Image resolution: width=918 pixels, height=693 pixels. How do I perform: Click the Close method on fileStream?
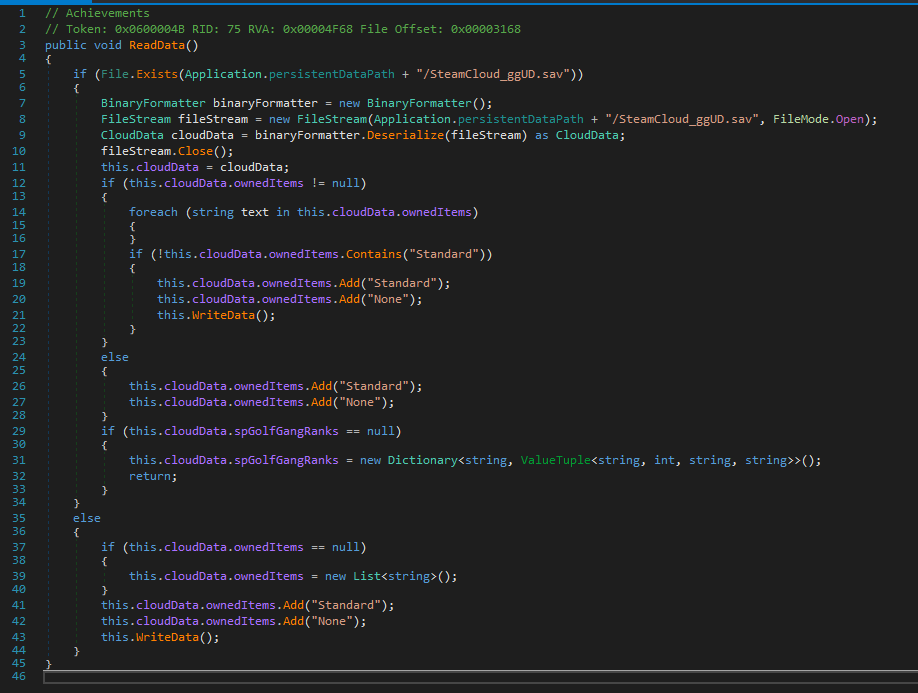coord(195,151)
